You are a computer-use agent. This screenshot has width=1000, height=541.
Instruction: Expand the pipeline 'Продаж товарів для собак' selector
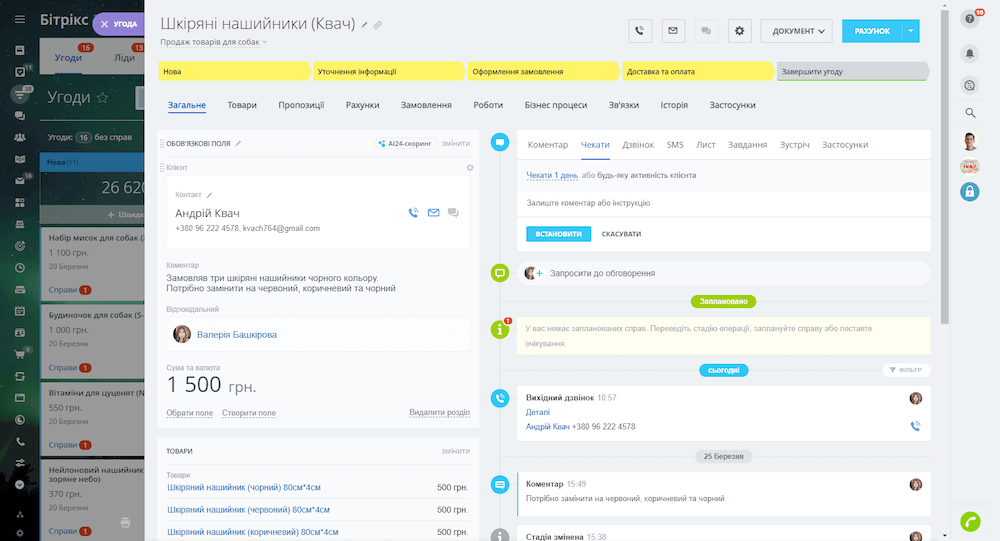point(214,43)
